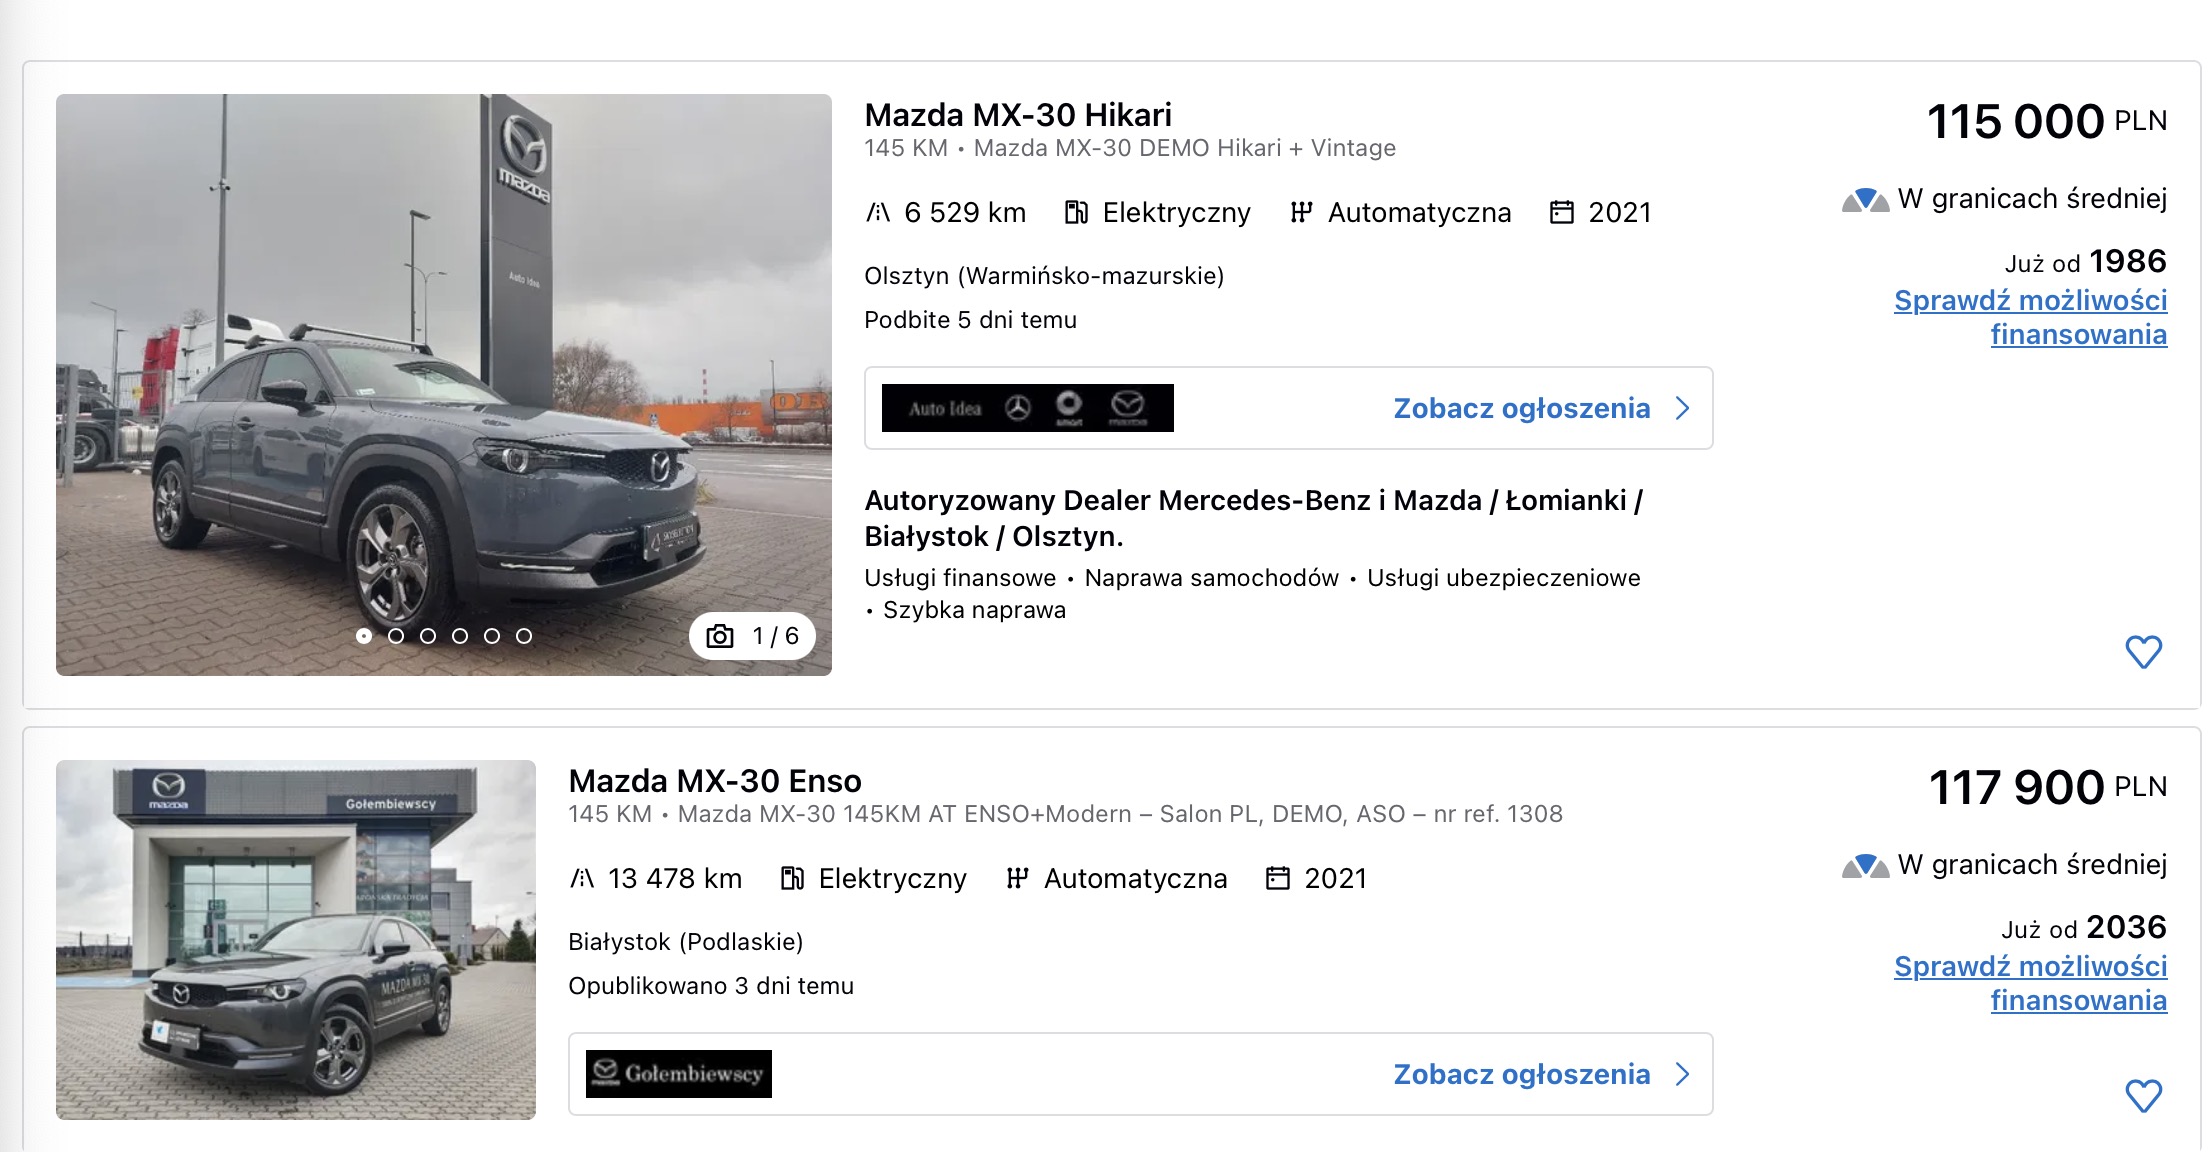Select the last photo dot on Hikari image
2212x1152 pixels.
(524, 636)
